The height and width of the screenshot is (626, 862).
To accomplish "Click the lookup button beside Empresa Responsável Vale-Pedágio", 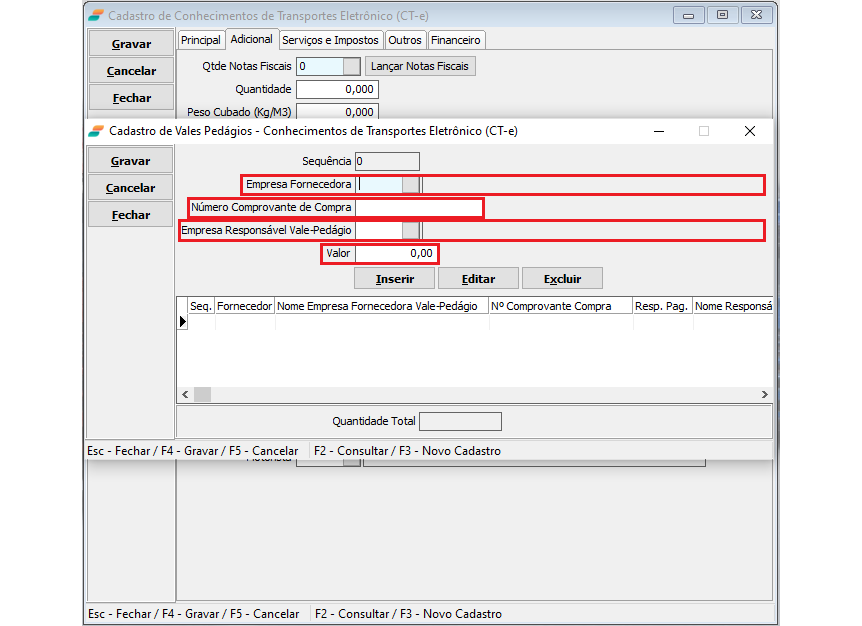I will 410,231.
